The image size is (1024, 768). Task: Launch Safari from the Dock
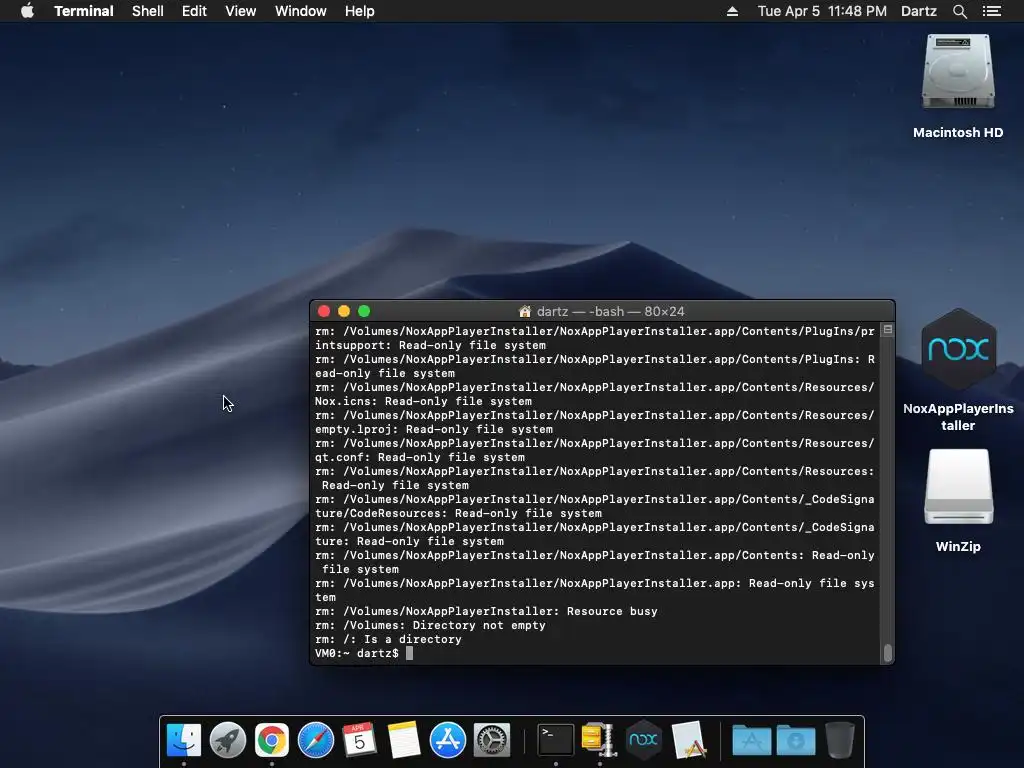(x=315, y=739)
